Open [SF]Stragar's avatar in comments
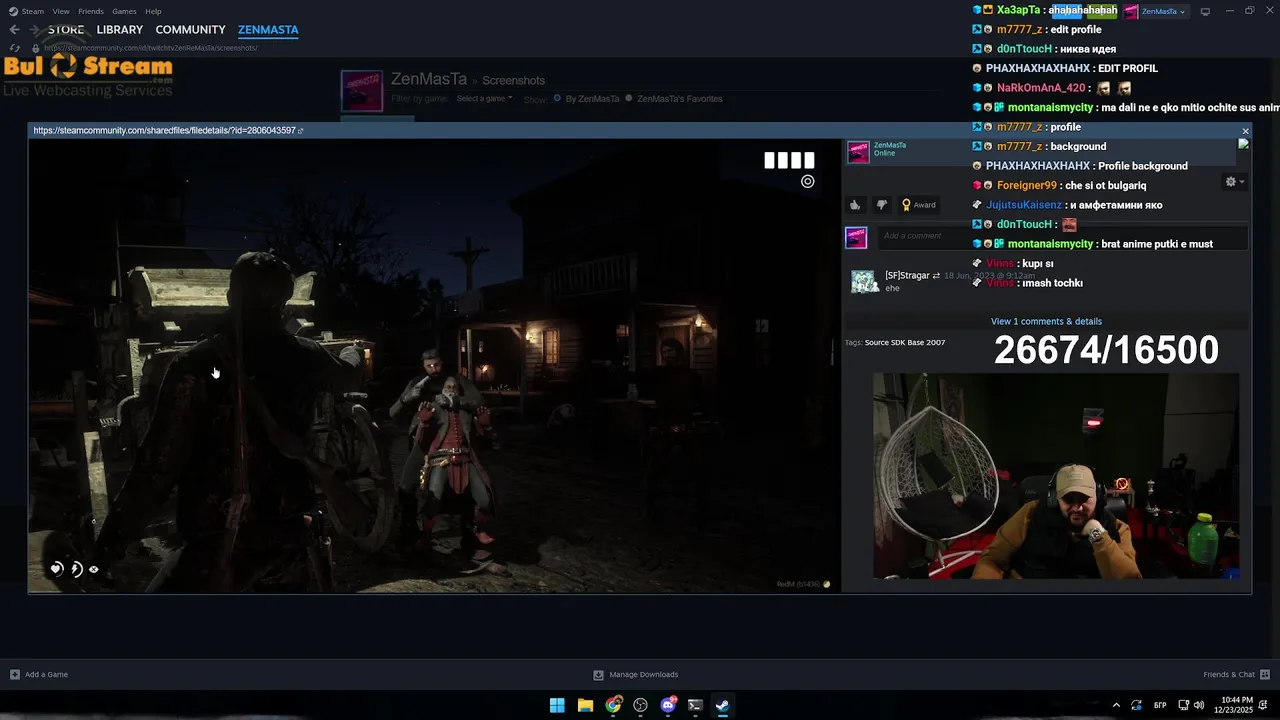The height and width of the screenshot is (720, 1280). 864,282
